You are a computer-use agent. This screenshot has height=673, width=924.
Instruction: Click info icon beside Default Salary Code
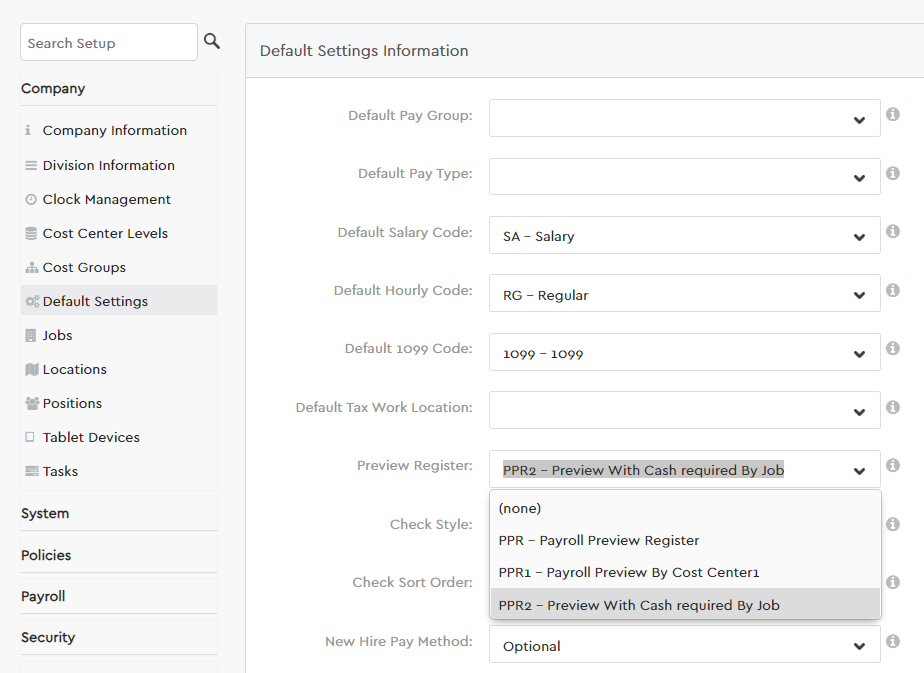click(893, 232)
